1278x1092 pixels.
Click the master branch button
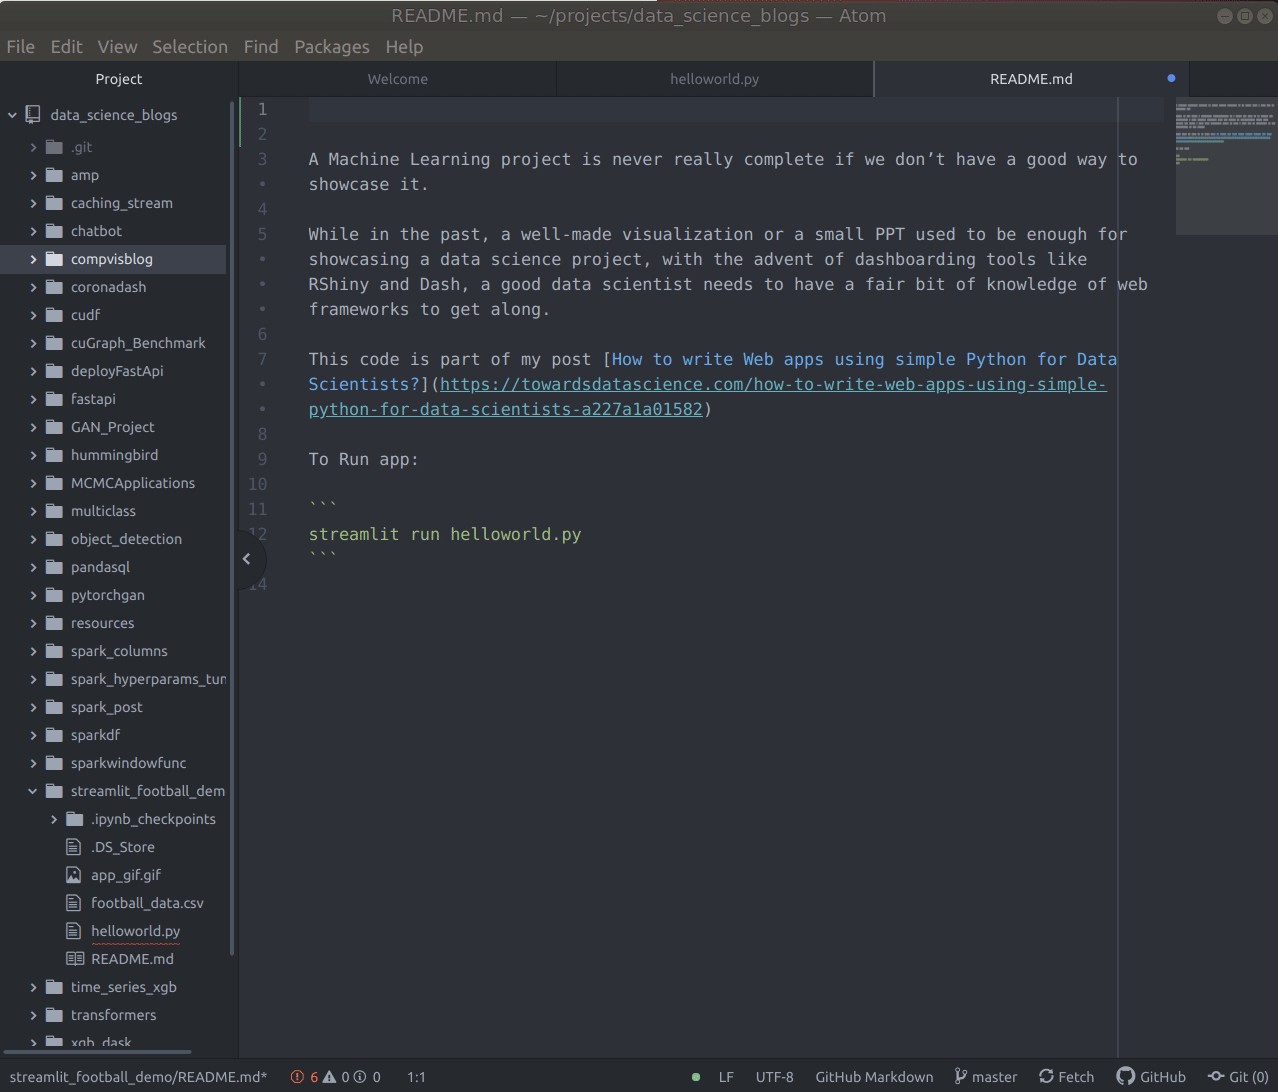[x=986, y=1077]
